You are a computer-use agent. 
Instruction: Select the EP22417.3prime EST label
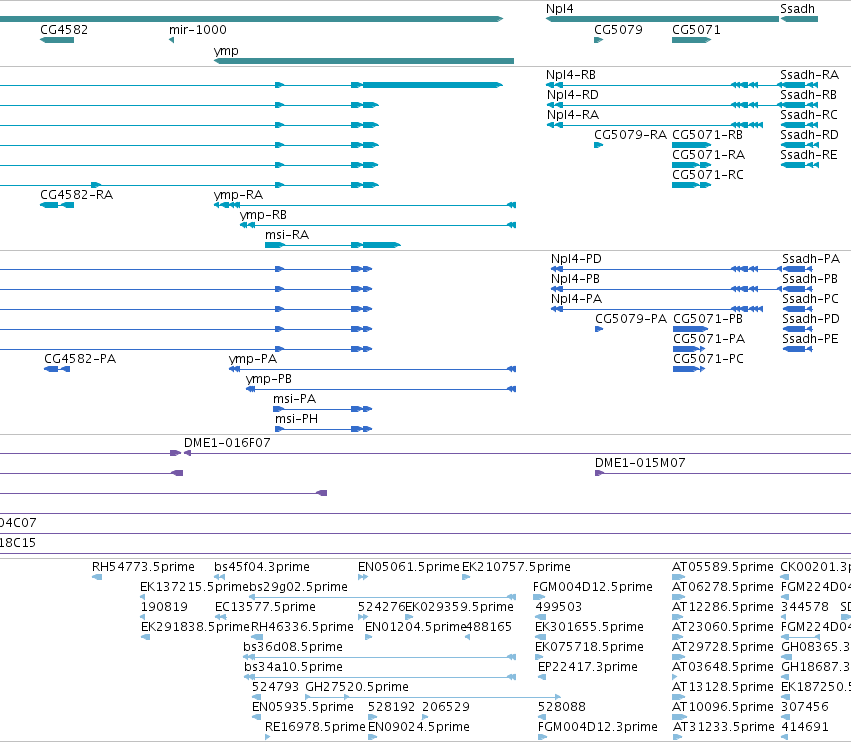588,668
